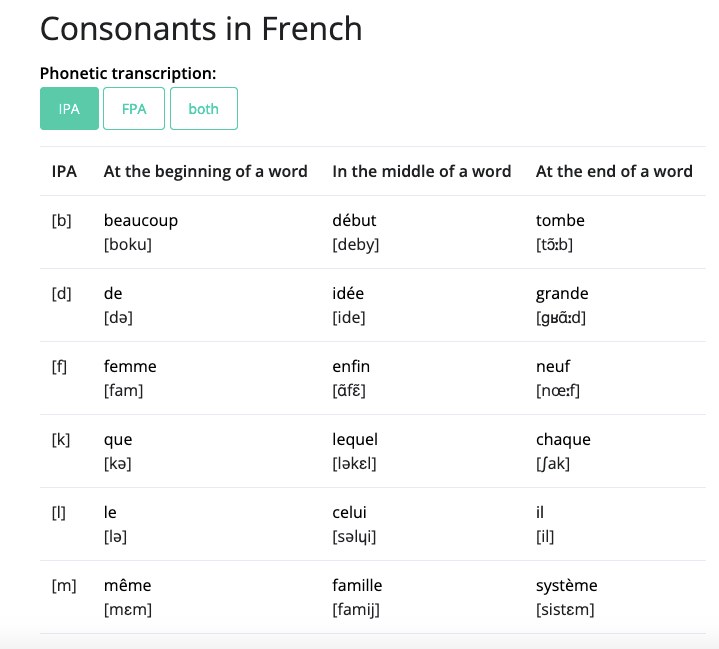Click the word lequel
The width and height of the screenshot is (719, 649).
[355, 440]
